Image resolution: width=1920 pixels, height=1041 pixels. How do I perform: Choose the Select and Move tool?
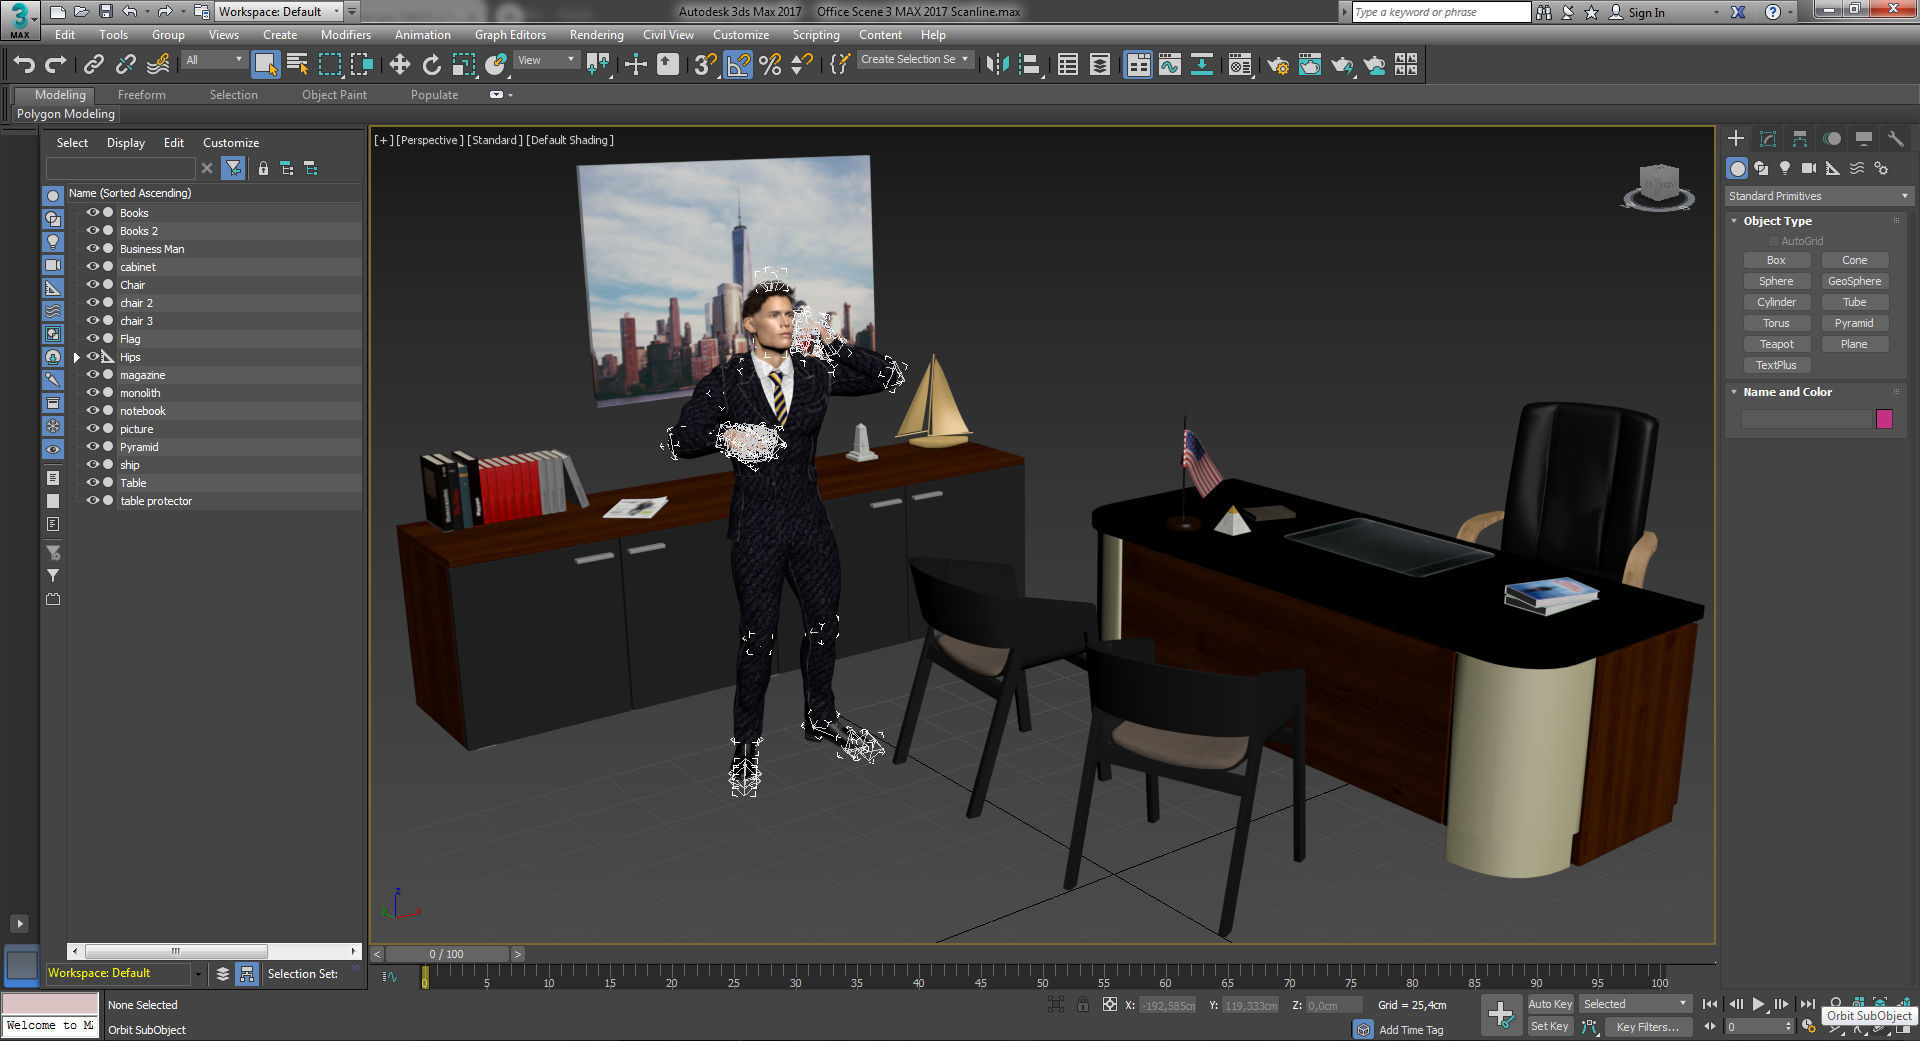[x=399, y=65]
